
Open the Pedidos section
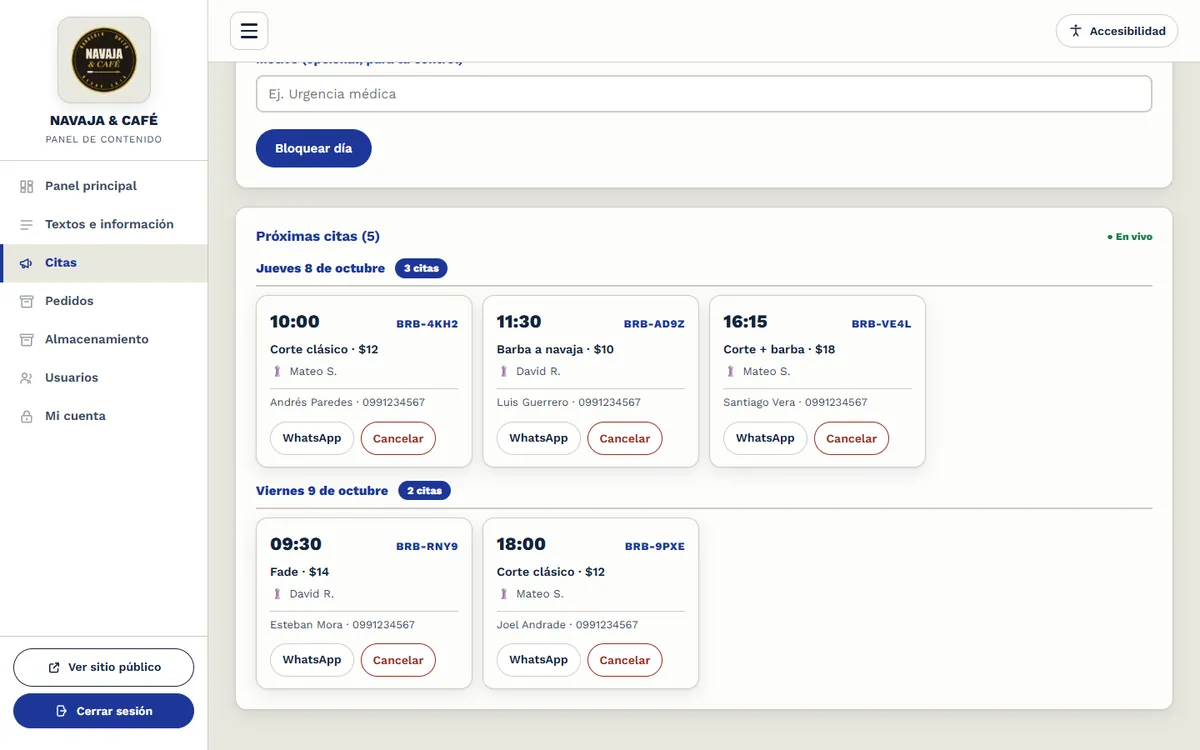tap(104, 301)
